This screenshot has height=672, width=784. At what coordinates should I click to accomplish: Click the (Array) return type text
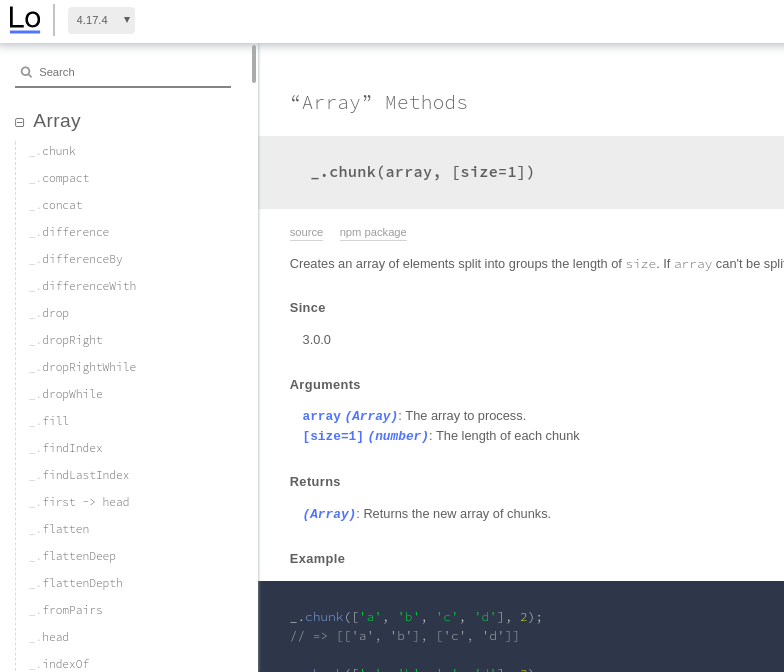(x=330, y=514)
